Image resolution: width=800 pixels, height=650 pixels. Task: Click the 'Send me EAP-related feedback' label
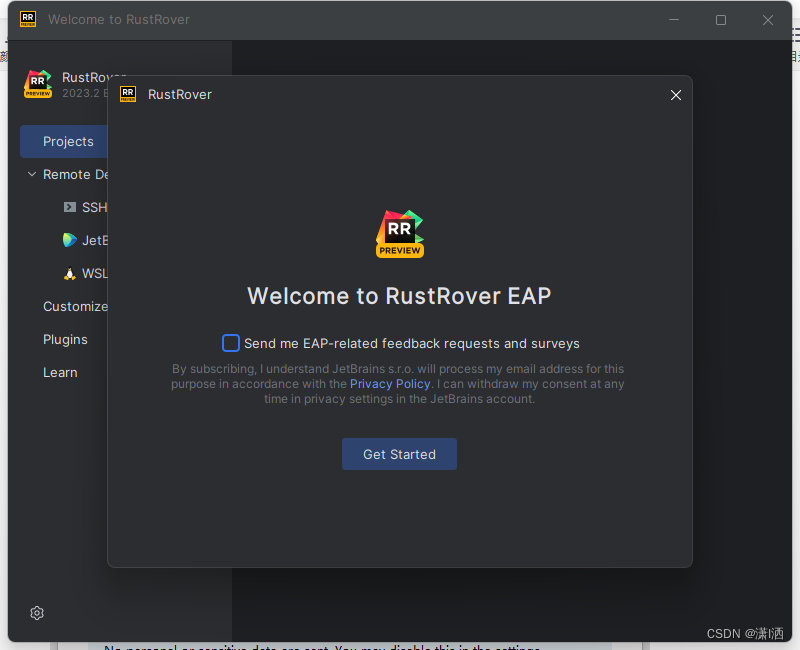pyautogui.click(x=412, y=343)
